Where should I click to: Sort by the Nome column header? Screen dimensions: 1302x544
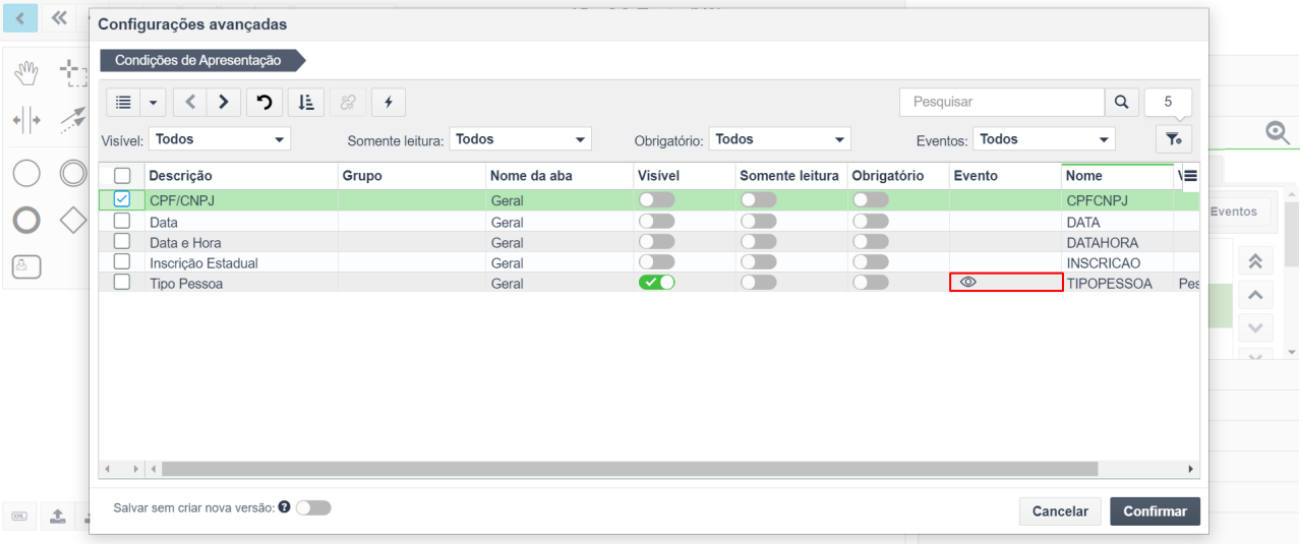[1084, 176]
